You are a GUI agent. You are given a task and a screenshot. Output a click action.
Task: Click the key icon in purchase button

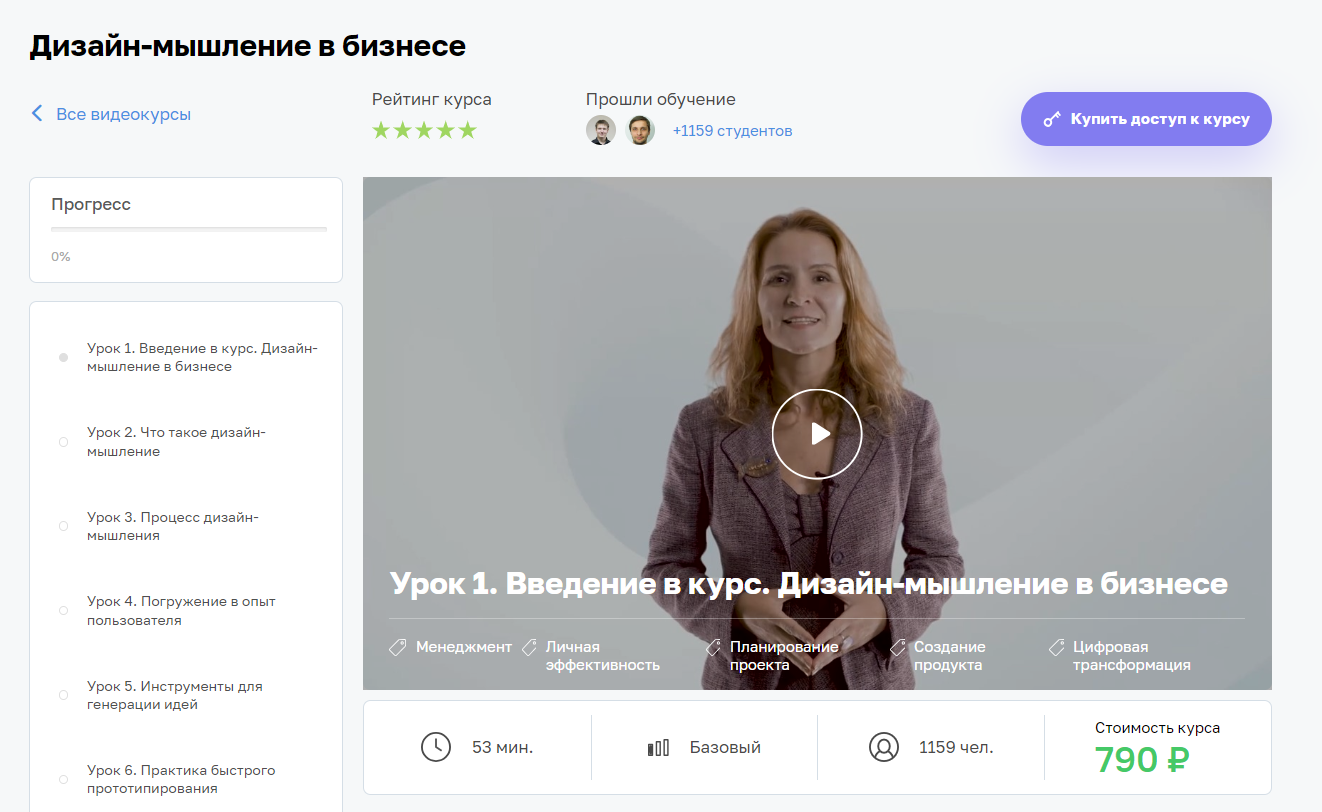(1051, 119)
